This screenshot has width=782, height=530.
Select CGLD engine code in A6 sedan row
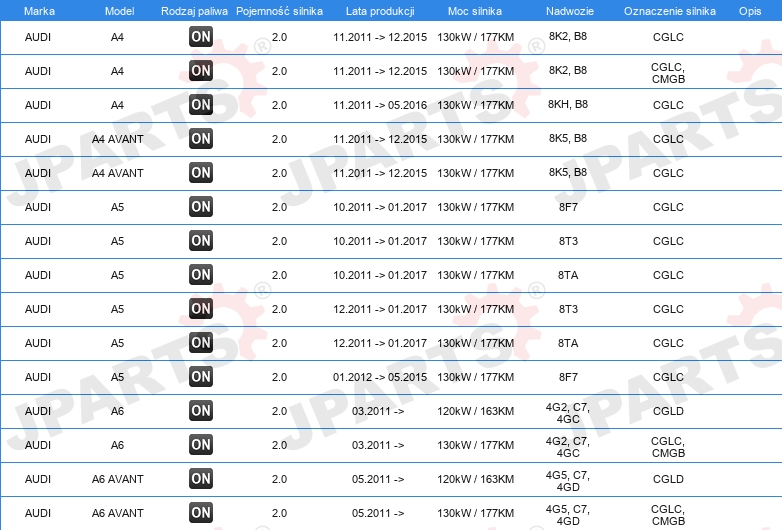coord(668,411)
